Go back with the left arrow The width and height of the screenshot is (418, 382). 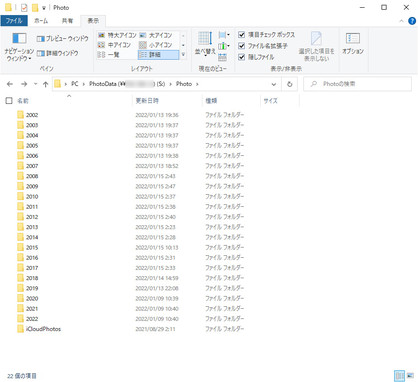click(x=10, y=84)
